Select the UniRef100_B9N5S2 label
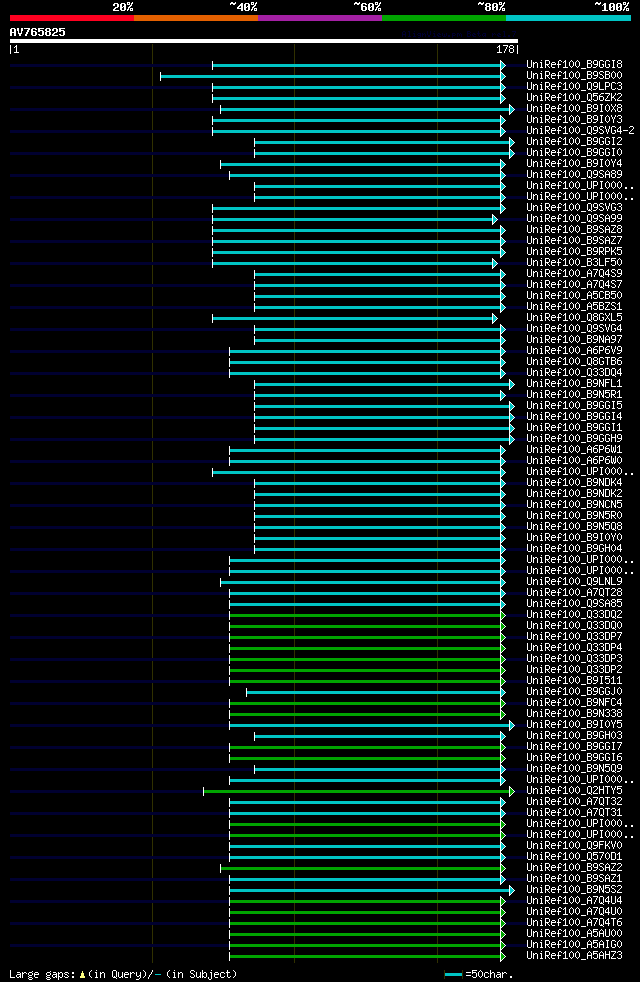Screen dimensions: 640x982 pyautogui.click(x=574, y=889)
